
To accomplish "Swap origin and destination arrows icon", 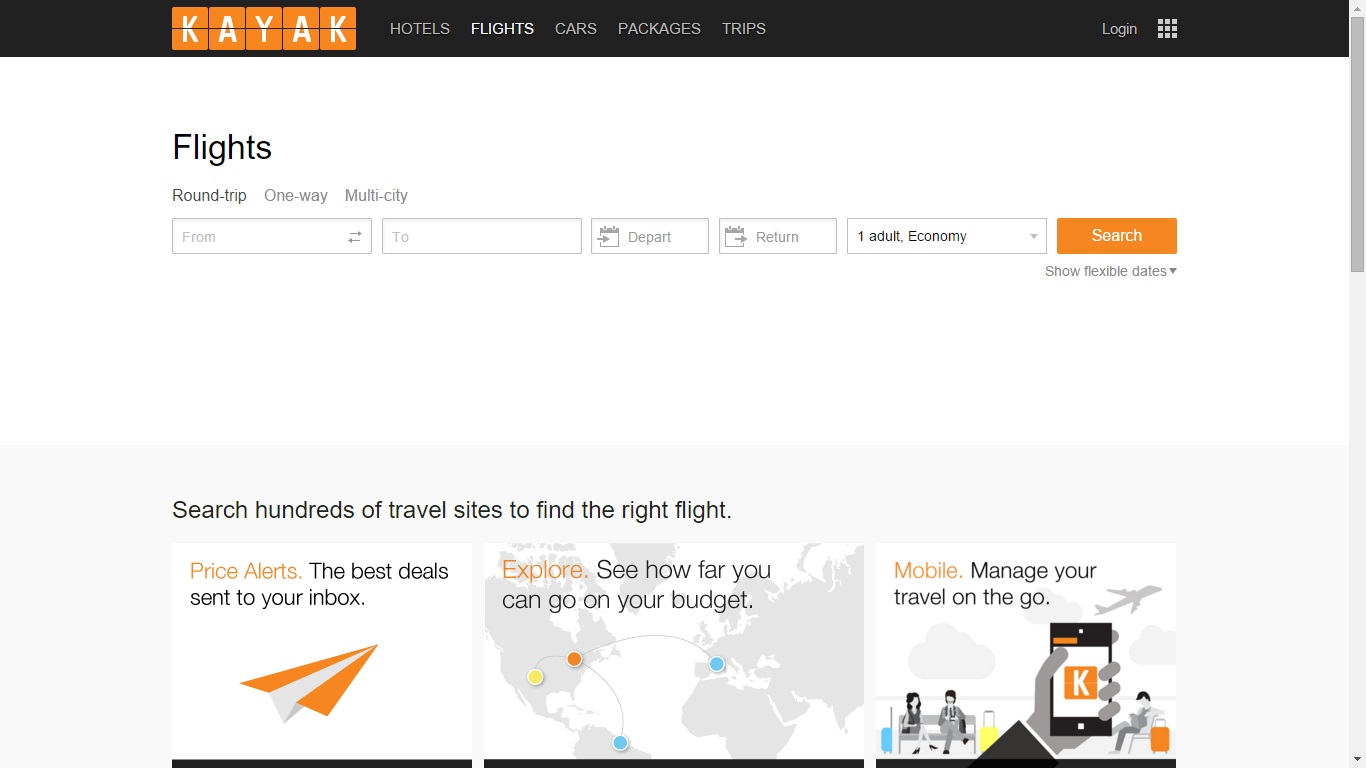I will [x=355, y=237].
